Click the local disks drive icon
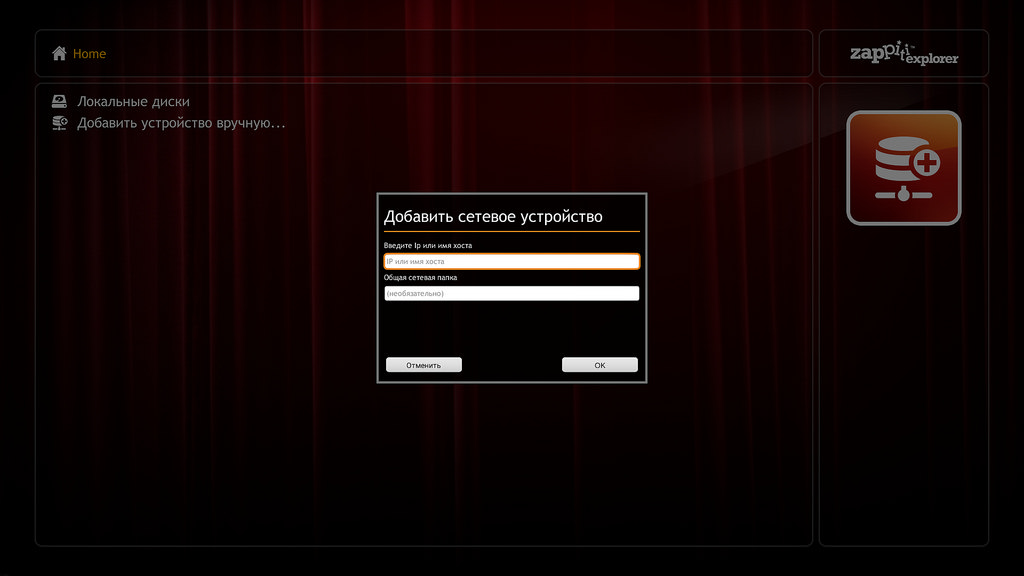Image resolution: width=1024 pixels, height=576 pixels. 60,102
